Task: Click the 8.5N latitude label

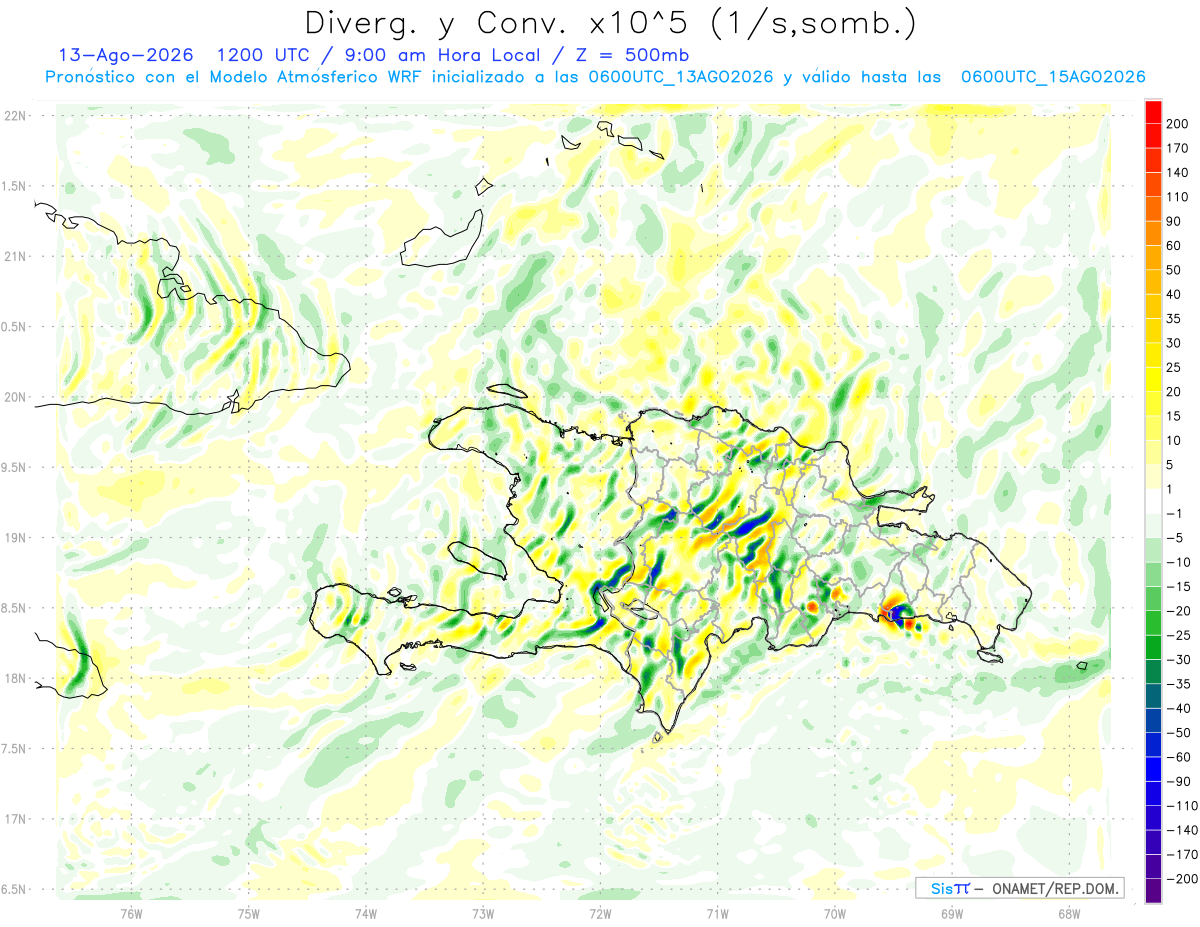Action: (15, 608)
